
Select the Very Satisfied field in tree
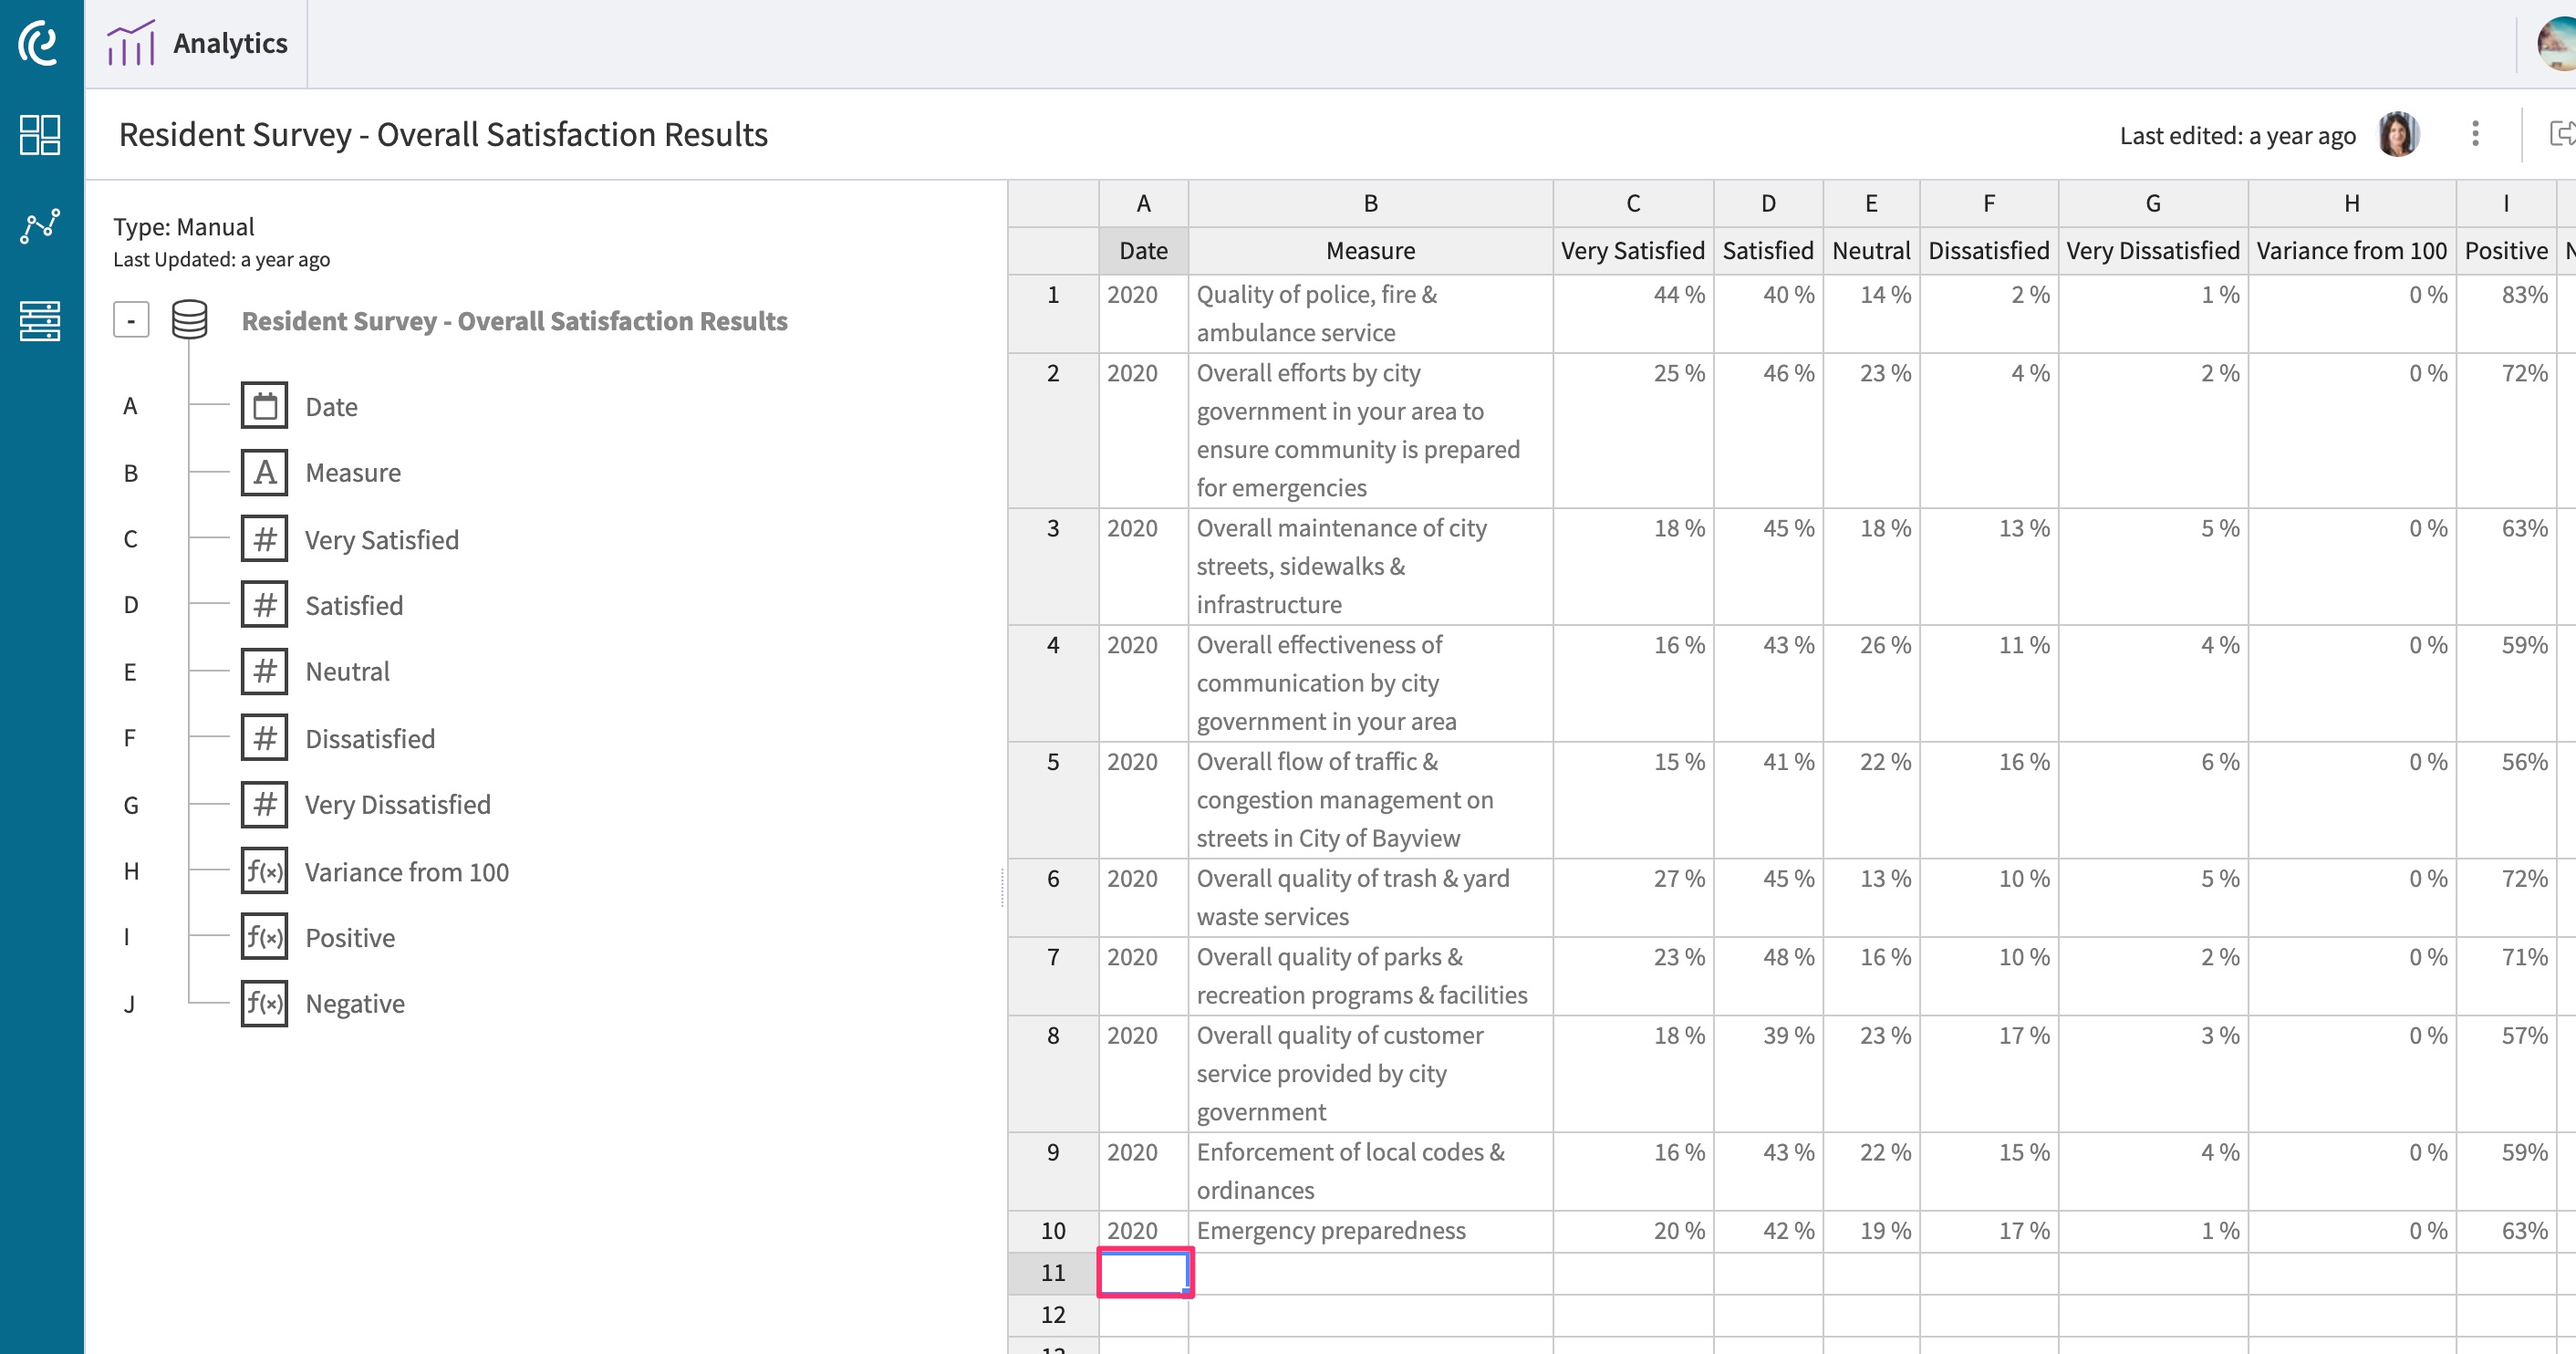point(382,540)
